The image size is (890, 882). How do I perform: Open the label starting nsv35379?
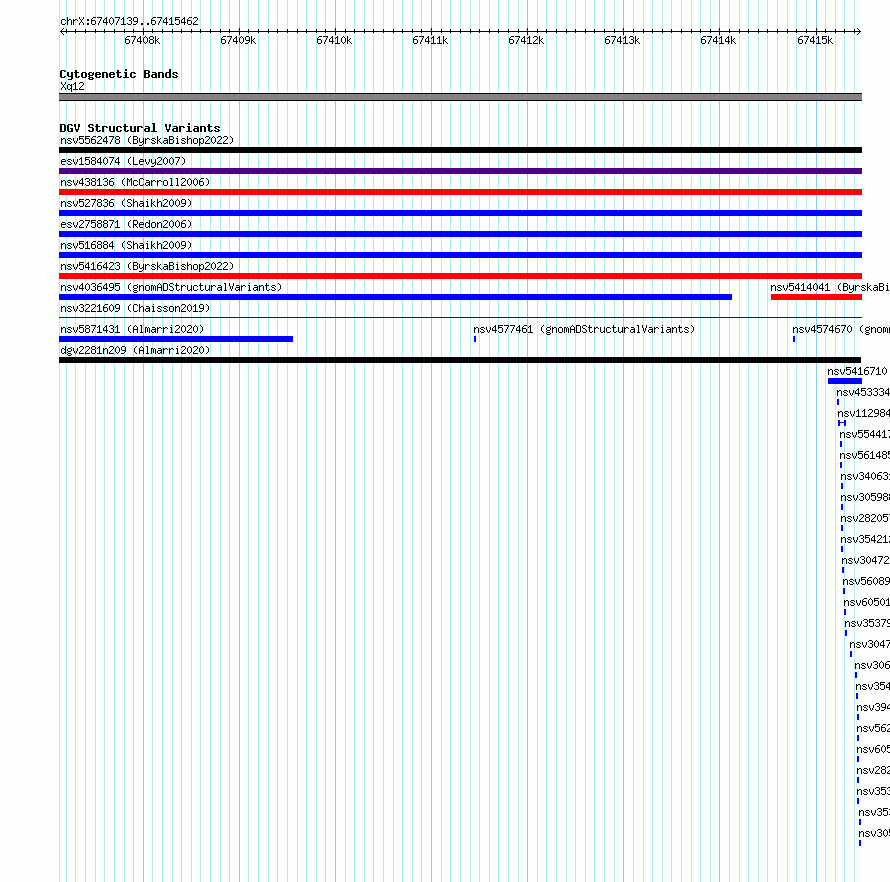point(867,623)
